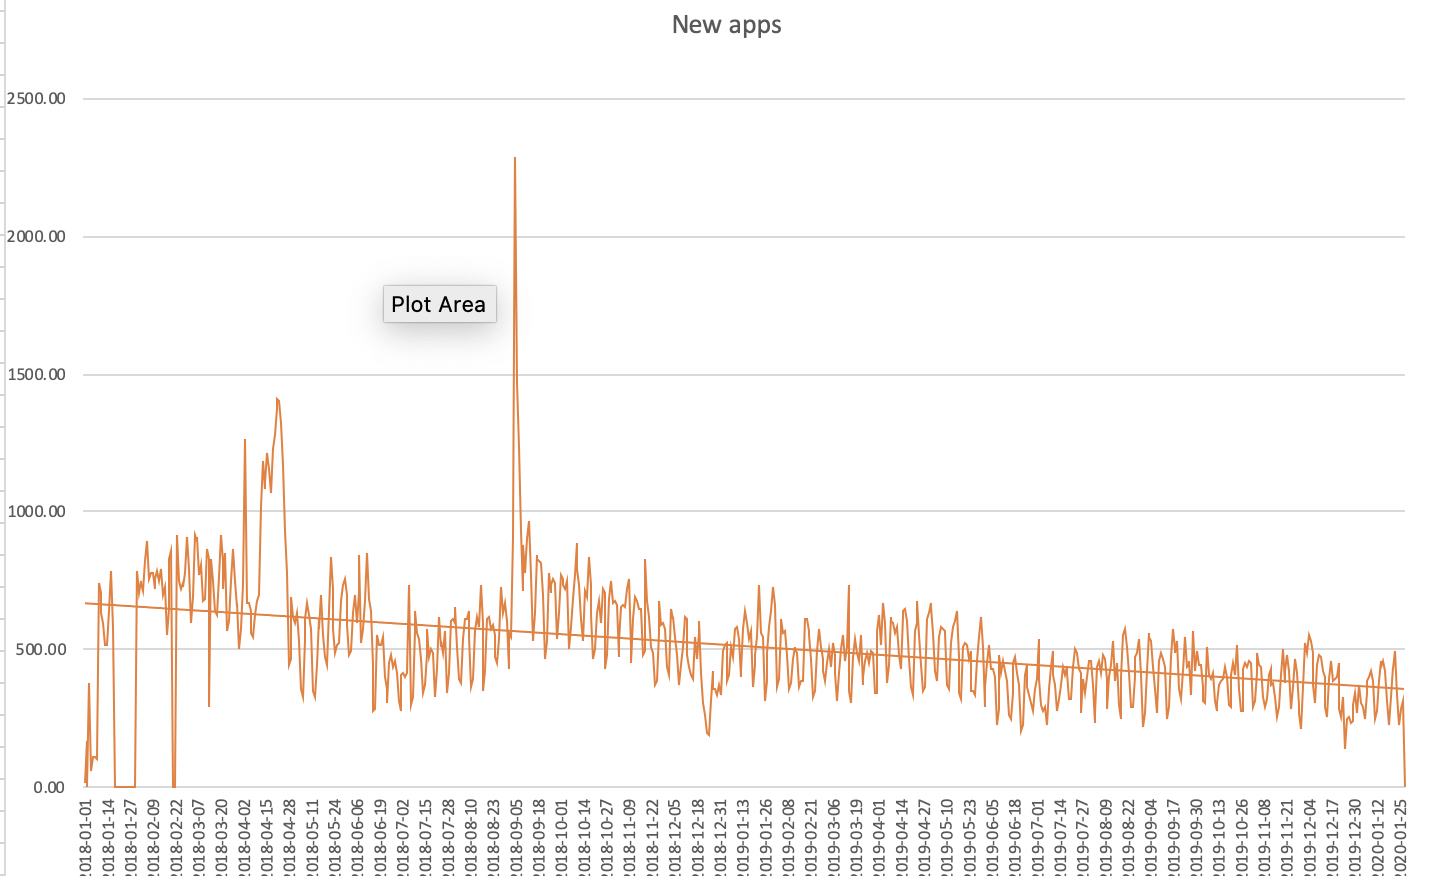
Task: Select the 2019-10-13 date axis label
Action: pos(1219,836)
